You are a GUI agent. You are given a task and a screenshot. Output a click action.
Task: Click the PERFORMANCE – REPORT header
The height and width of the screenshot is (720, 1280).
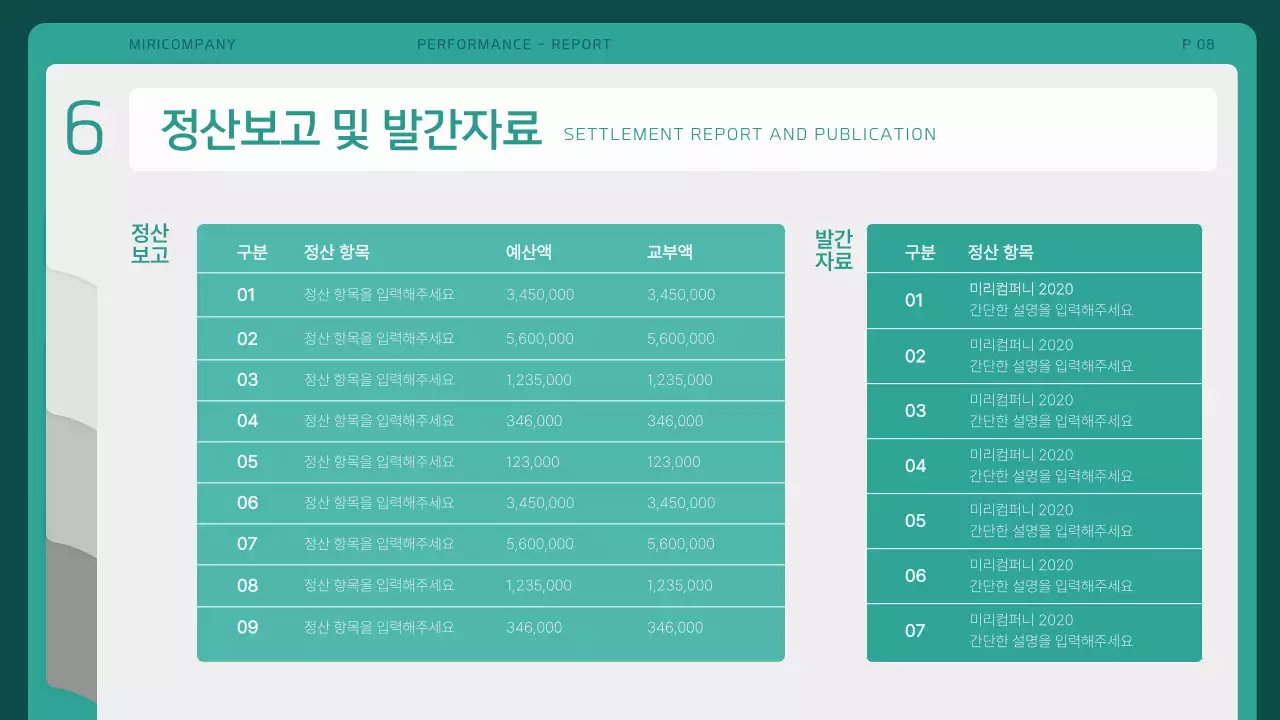pyautogui.click(x=514, y=44)
